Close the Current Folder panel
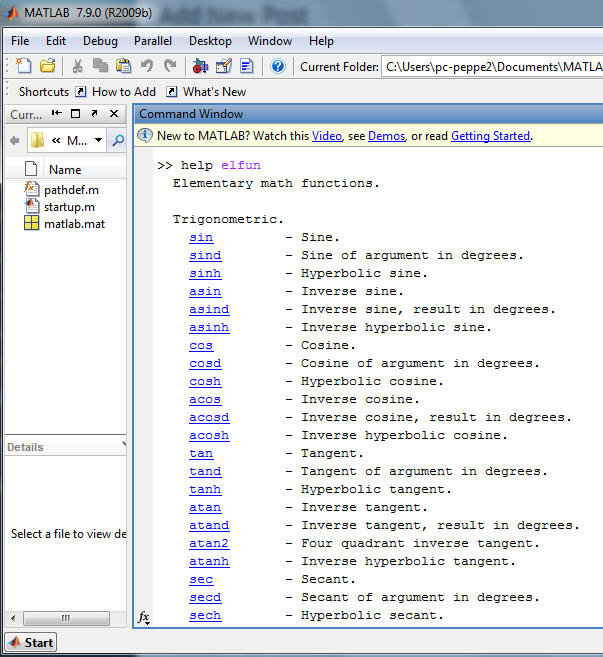This screenshot has height=657, width=603. [x=114, y=114]
